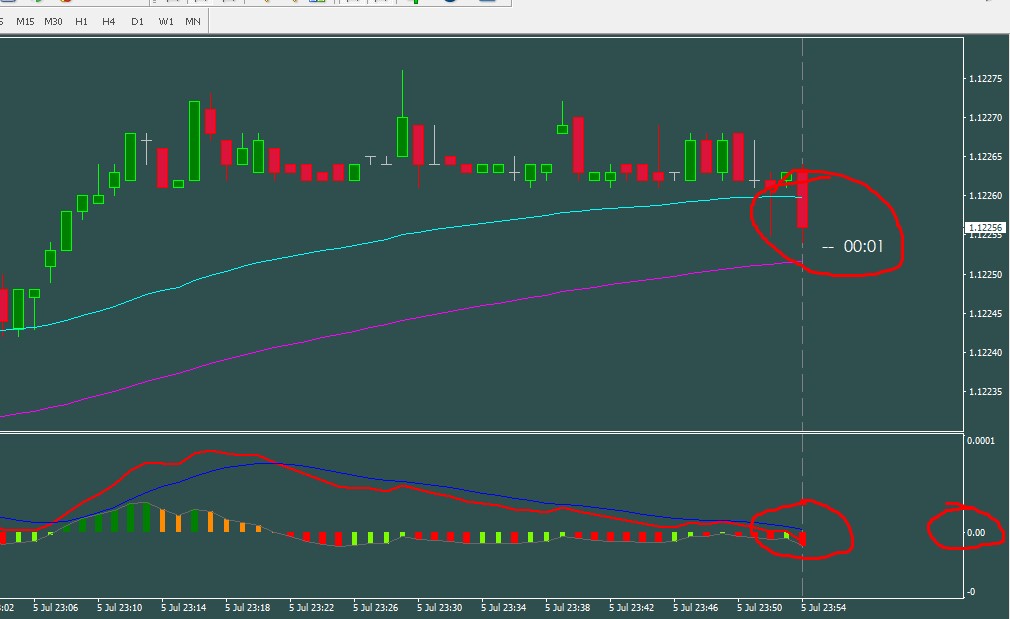This screenshot has height=619, width=1010.
Task: Click the 5 Jul 23:38 time label
Action: click(567, 607)
